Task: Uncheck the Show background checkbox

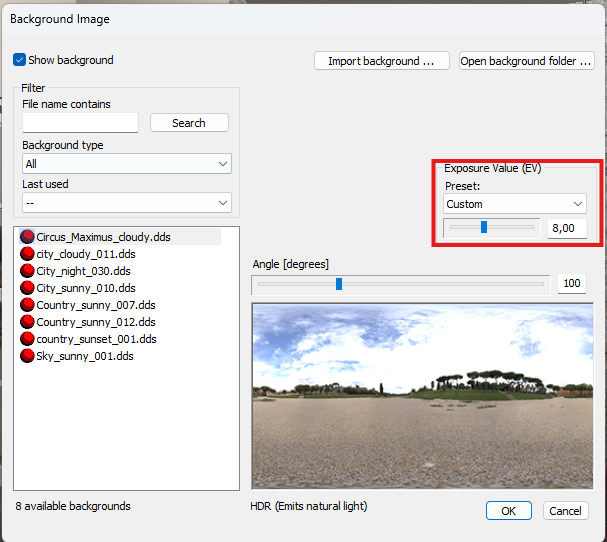Action: pos(19,60)
